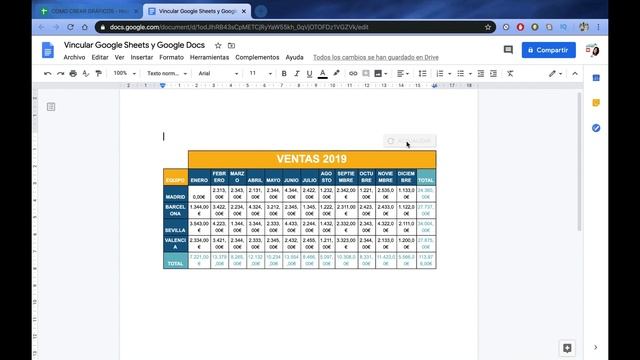Open the Herramientas menu

(x=209, y=58)
